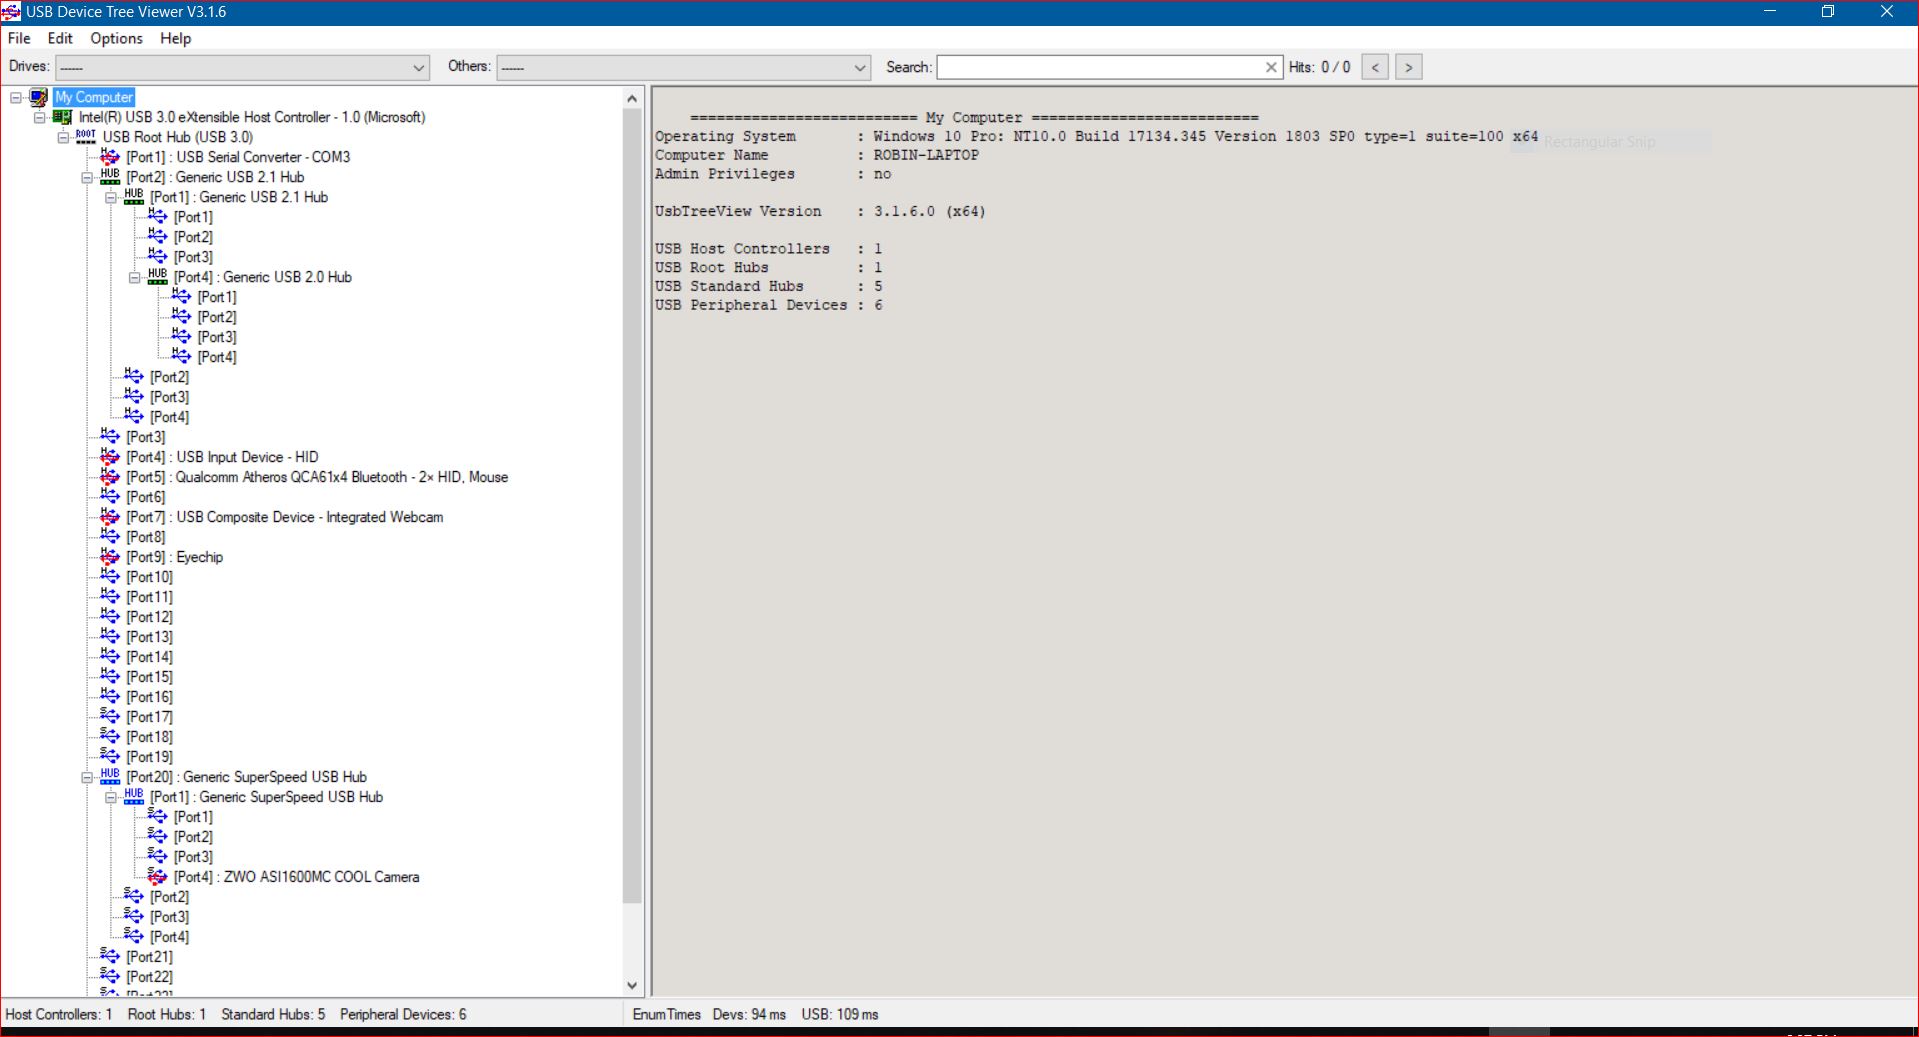Select 'Qualcomm Atheros QCA61x4 Bluetooth' row
This screenshot has width=1919, height=1037.
tap(317, 477)
